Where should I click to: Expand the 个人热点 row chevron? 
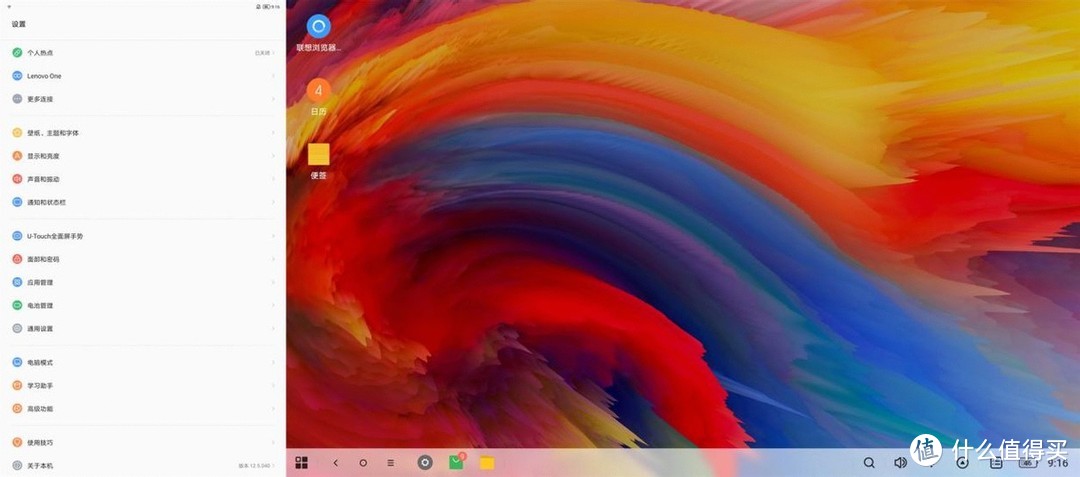coord(274,52)
